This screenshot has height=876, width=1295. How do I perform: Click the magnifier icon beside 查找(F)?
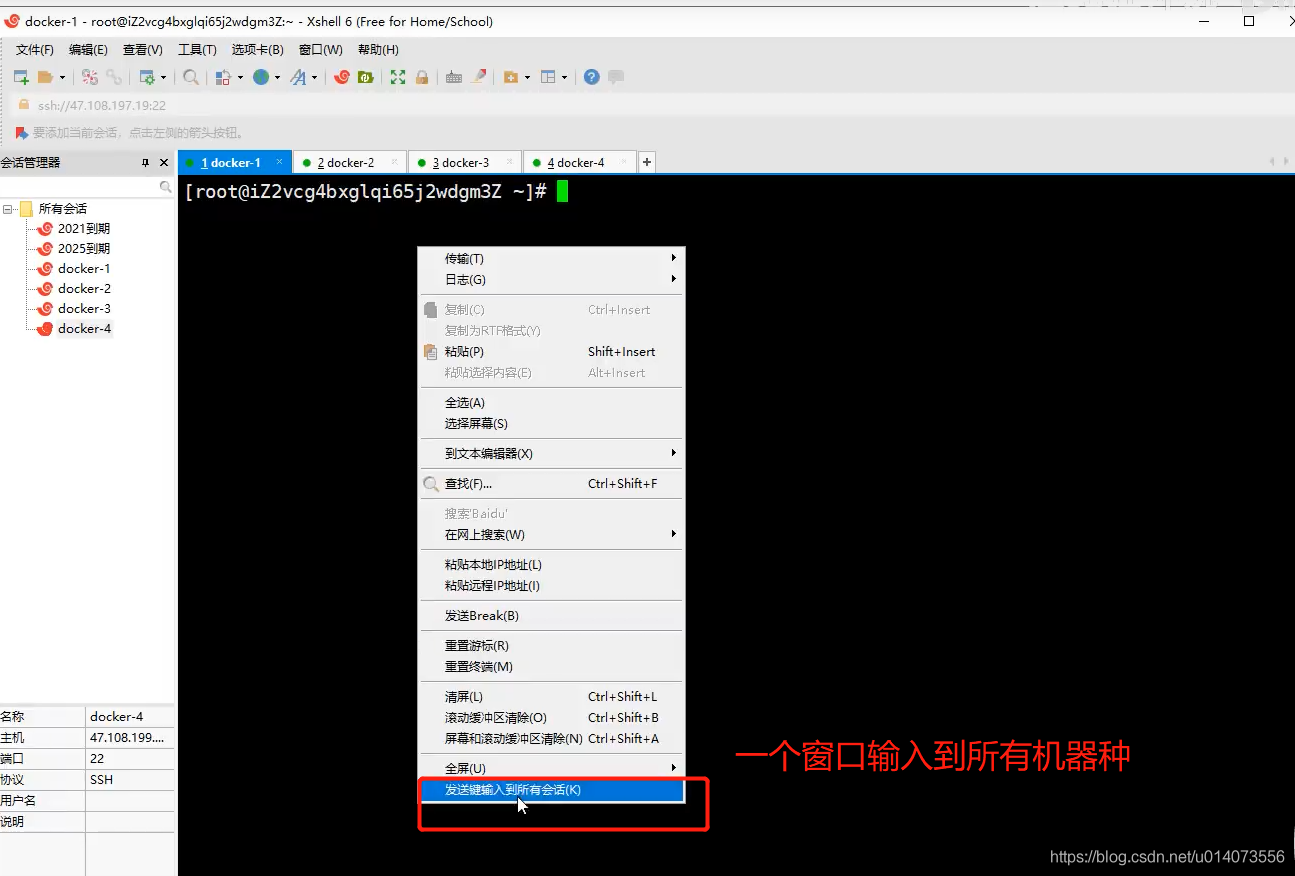[x=431, y=484]
